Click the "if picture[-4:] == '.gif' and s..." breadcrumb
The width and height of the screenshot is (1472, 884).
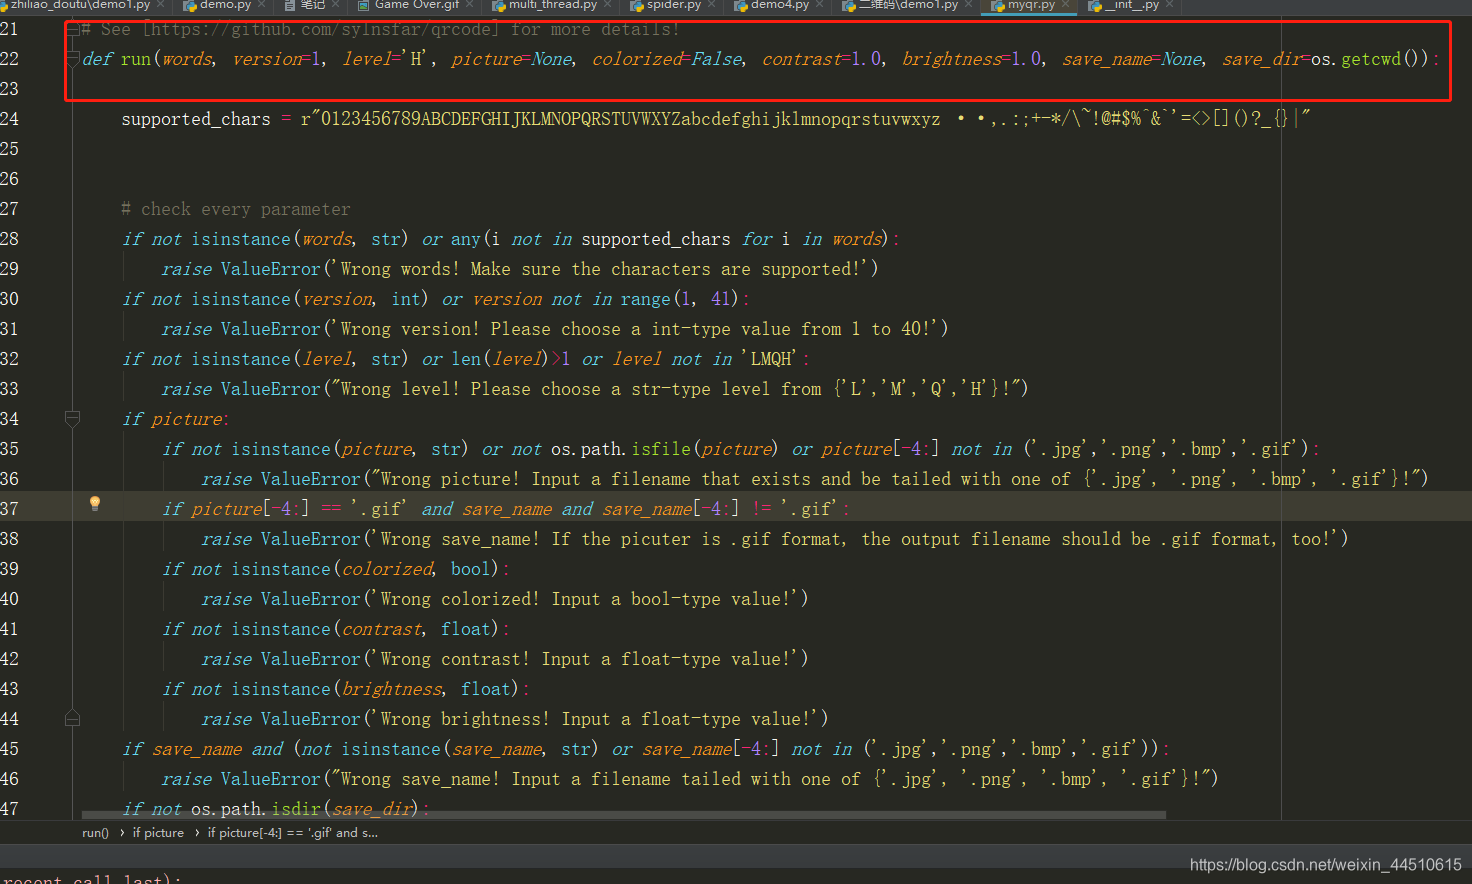click(x=293, y=833)
